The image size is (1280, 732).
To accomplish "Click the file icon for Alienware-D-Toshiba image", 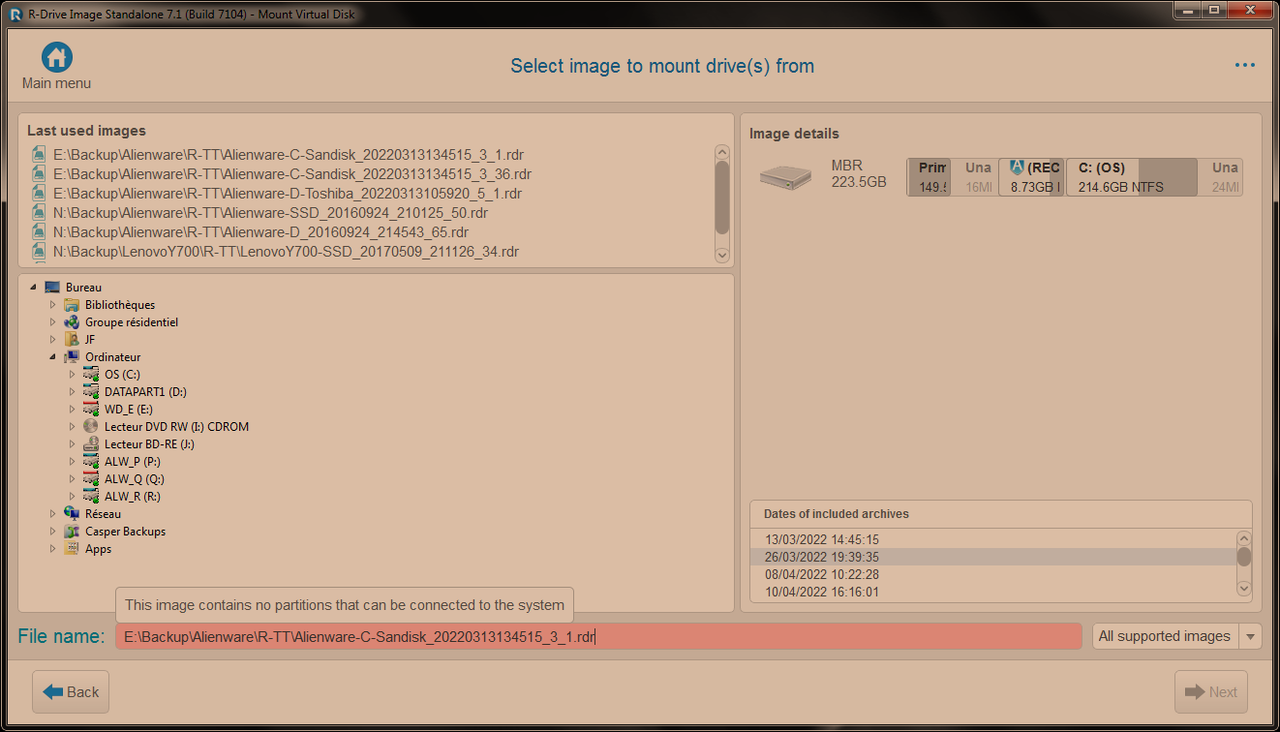I will coord(39,193).
